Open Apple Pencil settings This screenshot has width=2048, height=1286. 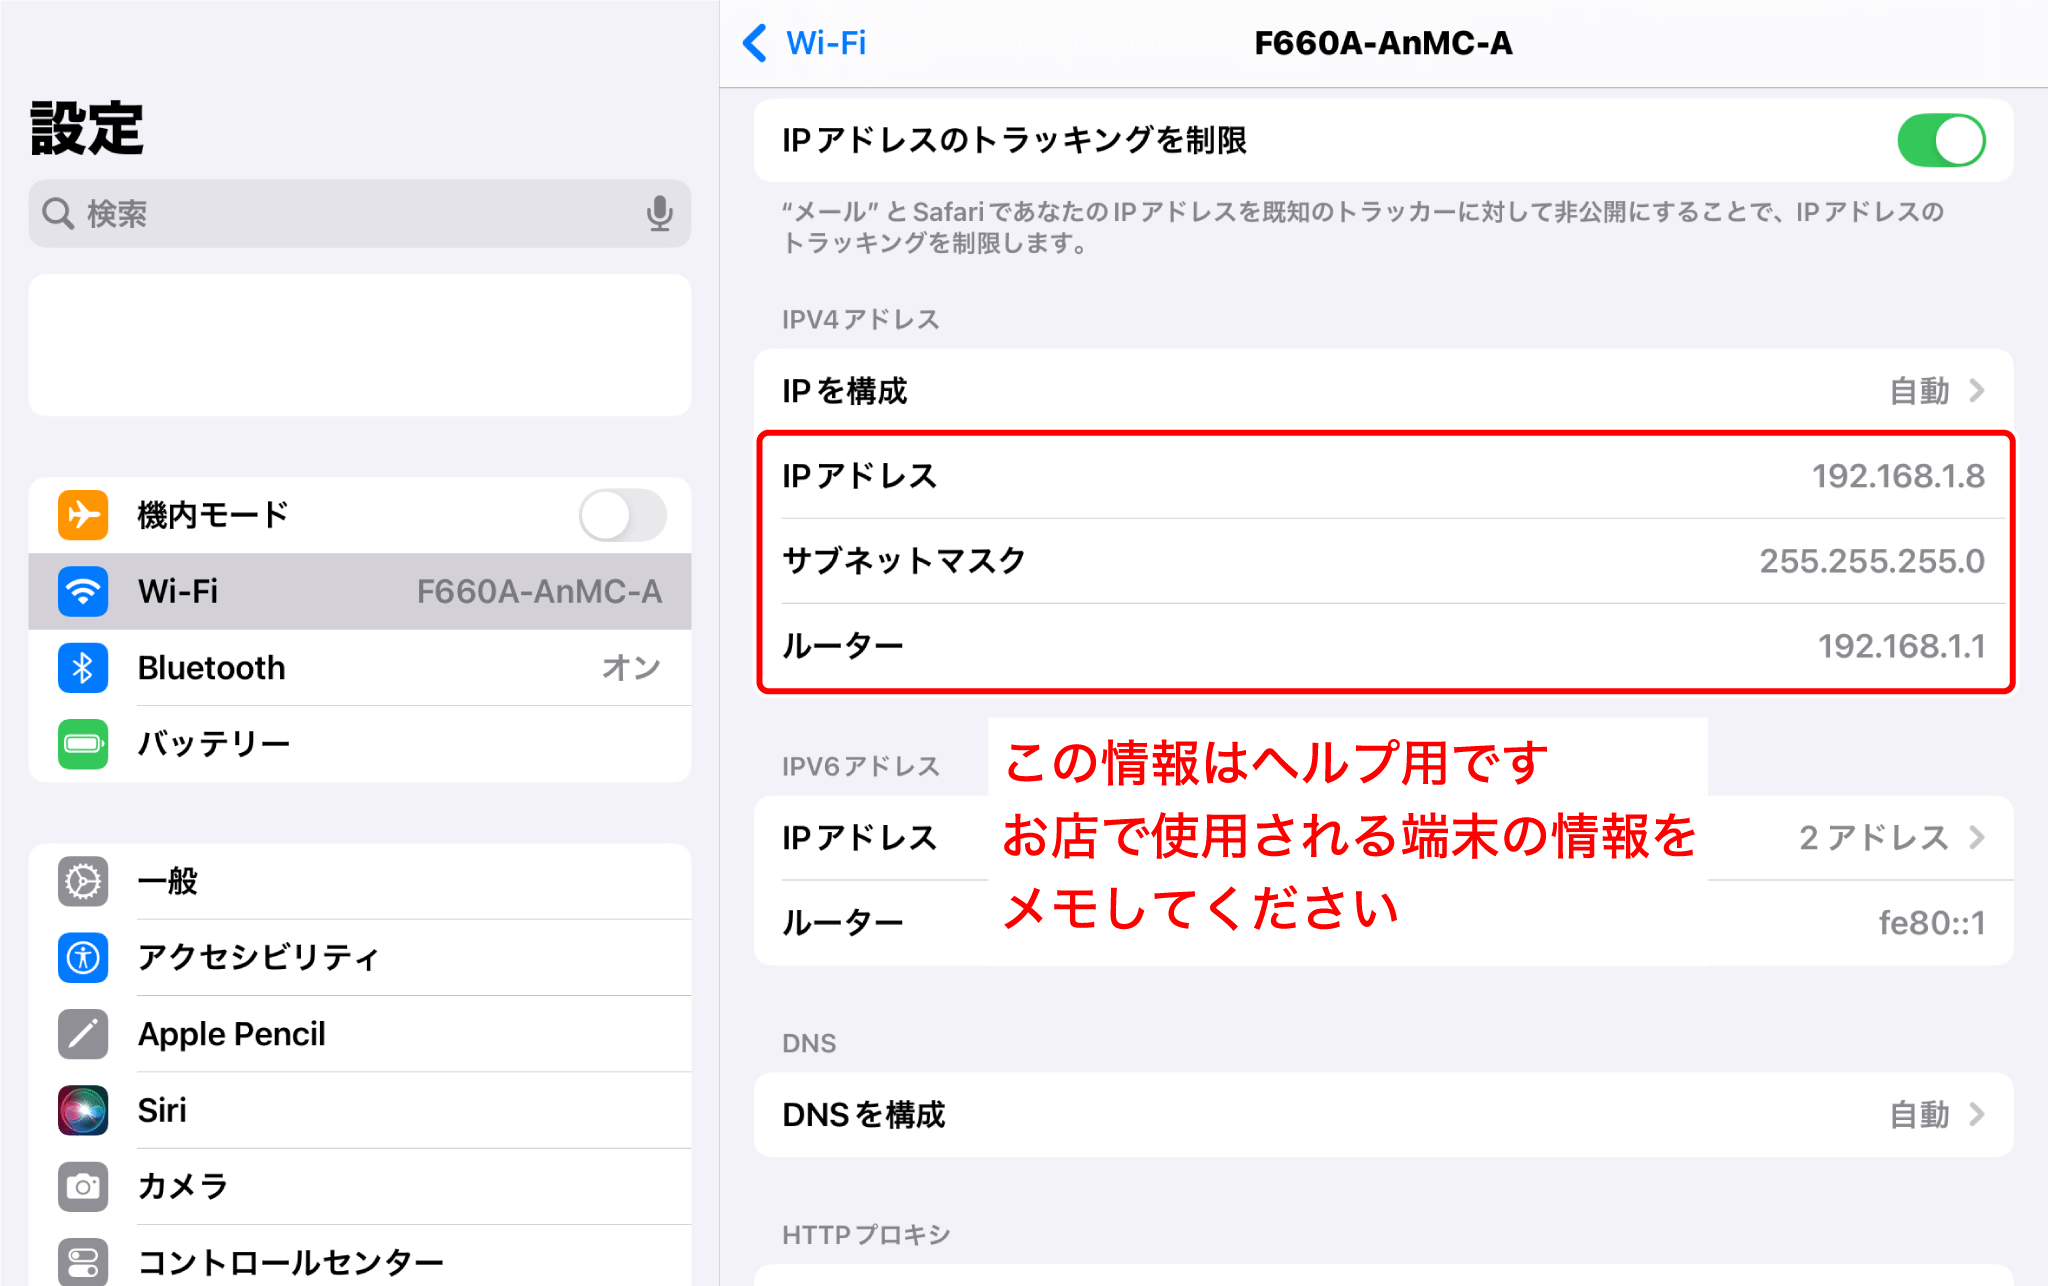click(232, 1034)
